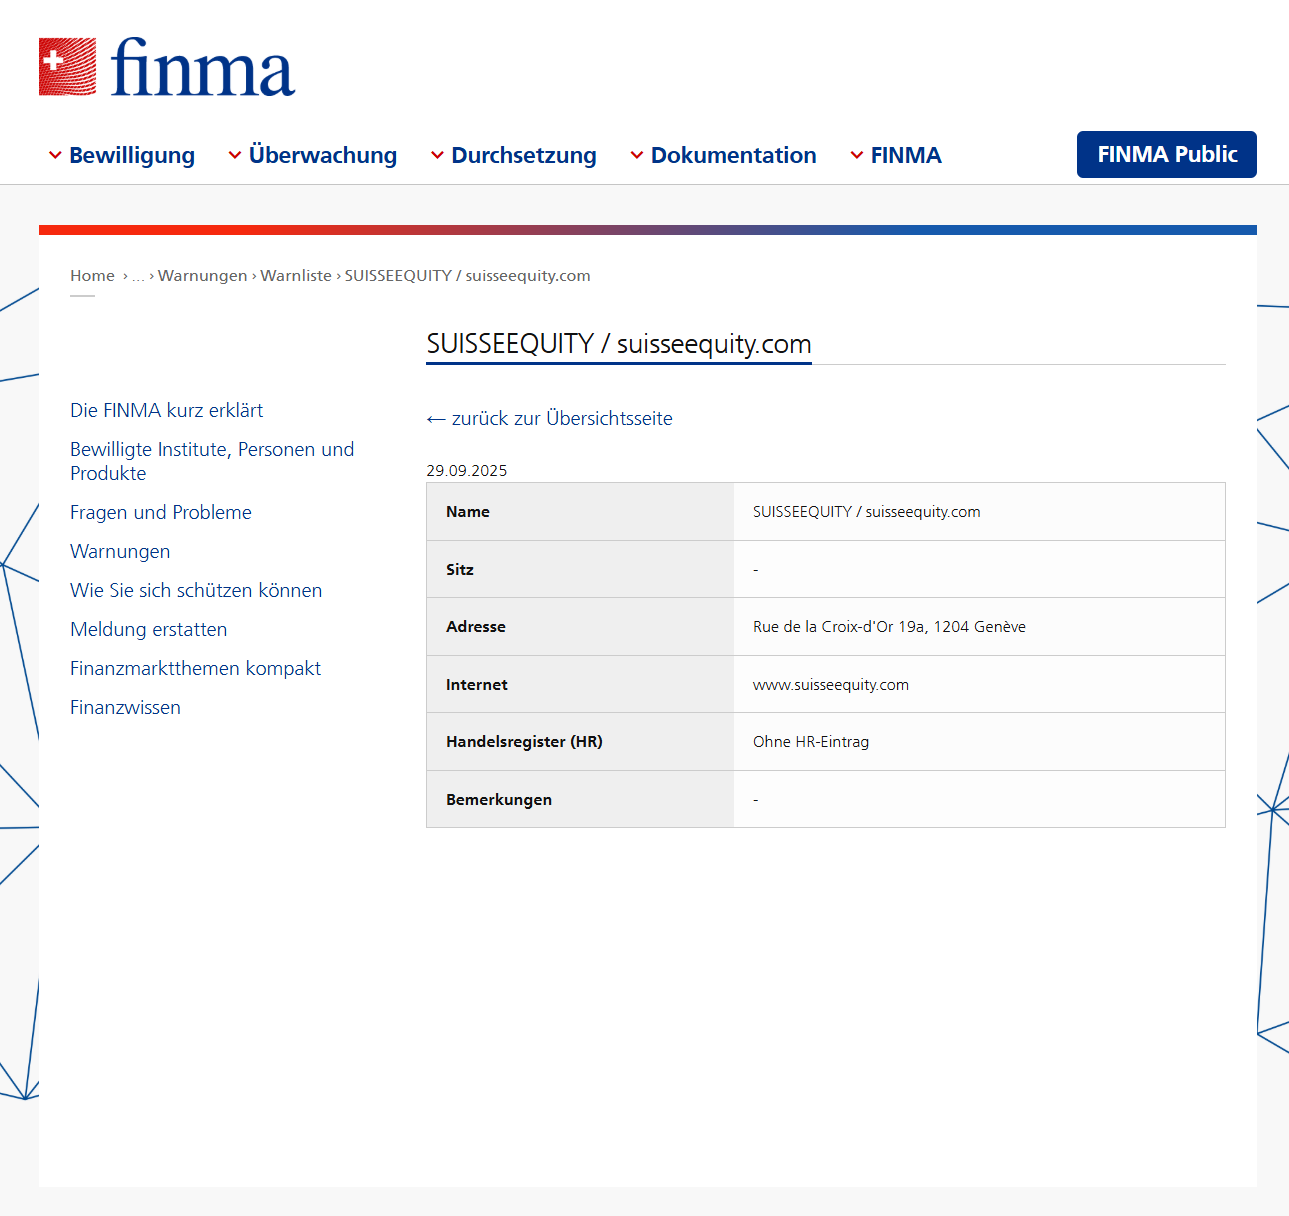Click the page heading SUISSEEQUITY / suisseequity.com

point(619,344)
